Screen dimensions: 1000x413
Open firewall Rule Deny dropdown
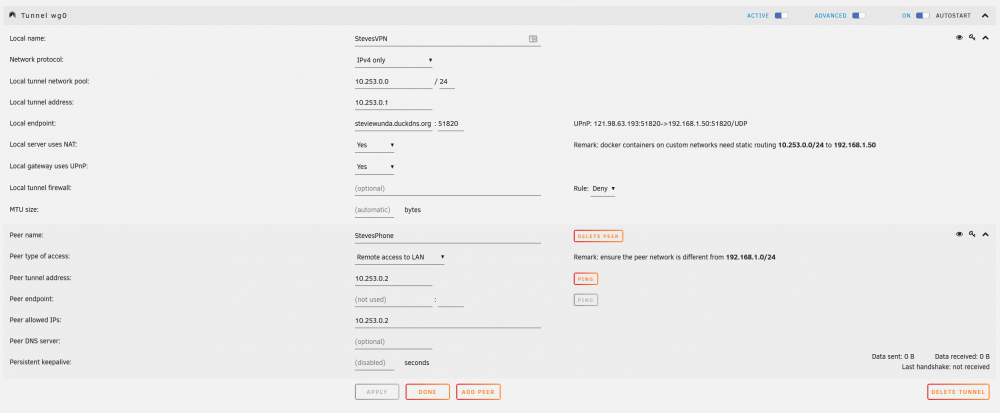pyautogui.click(x=603, y=189)
